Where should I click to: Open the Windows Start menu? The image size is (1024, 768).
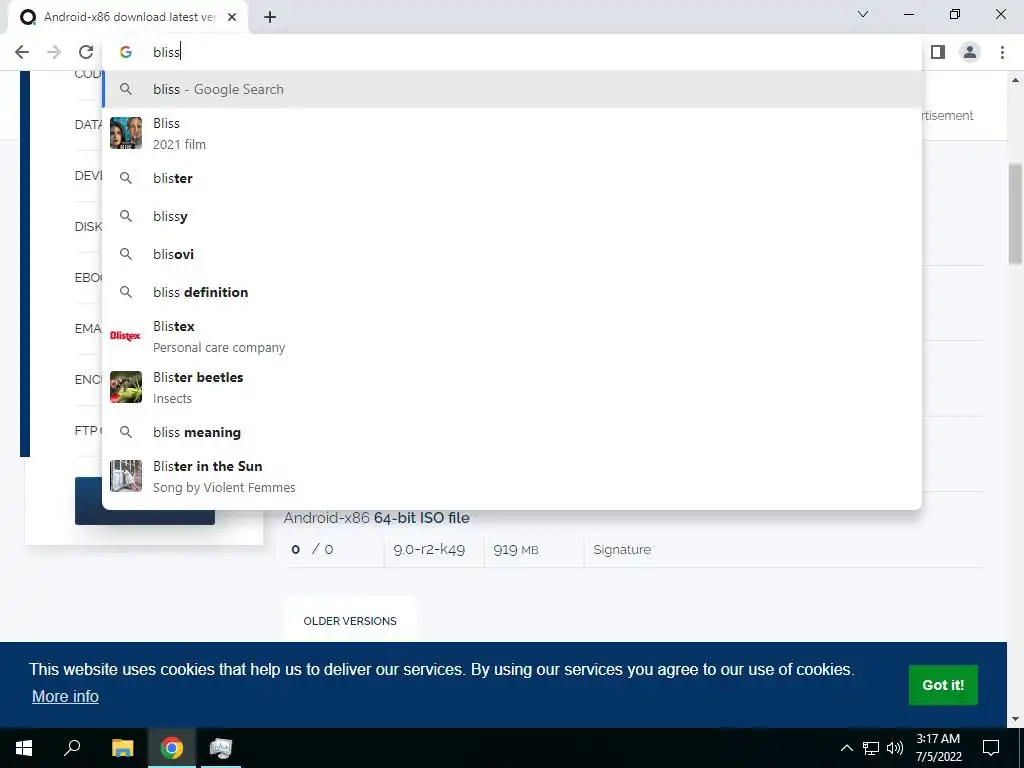[24, 748]
